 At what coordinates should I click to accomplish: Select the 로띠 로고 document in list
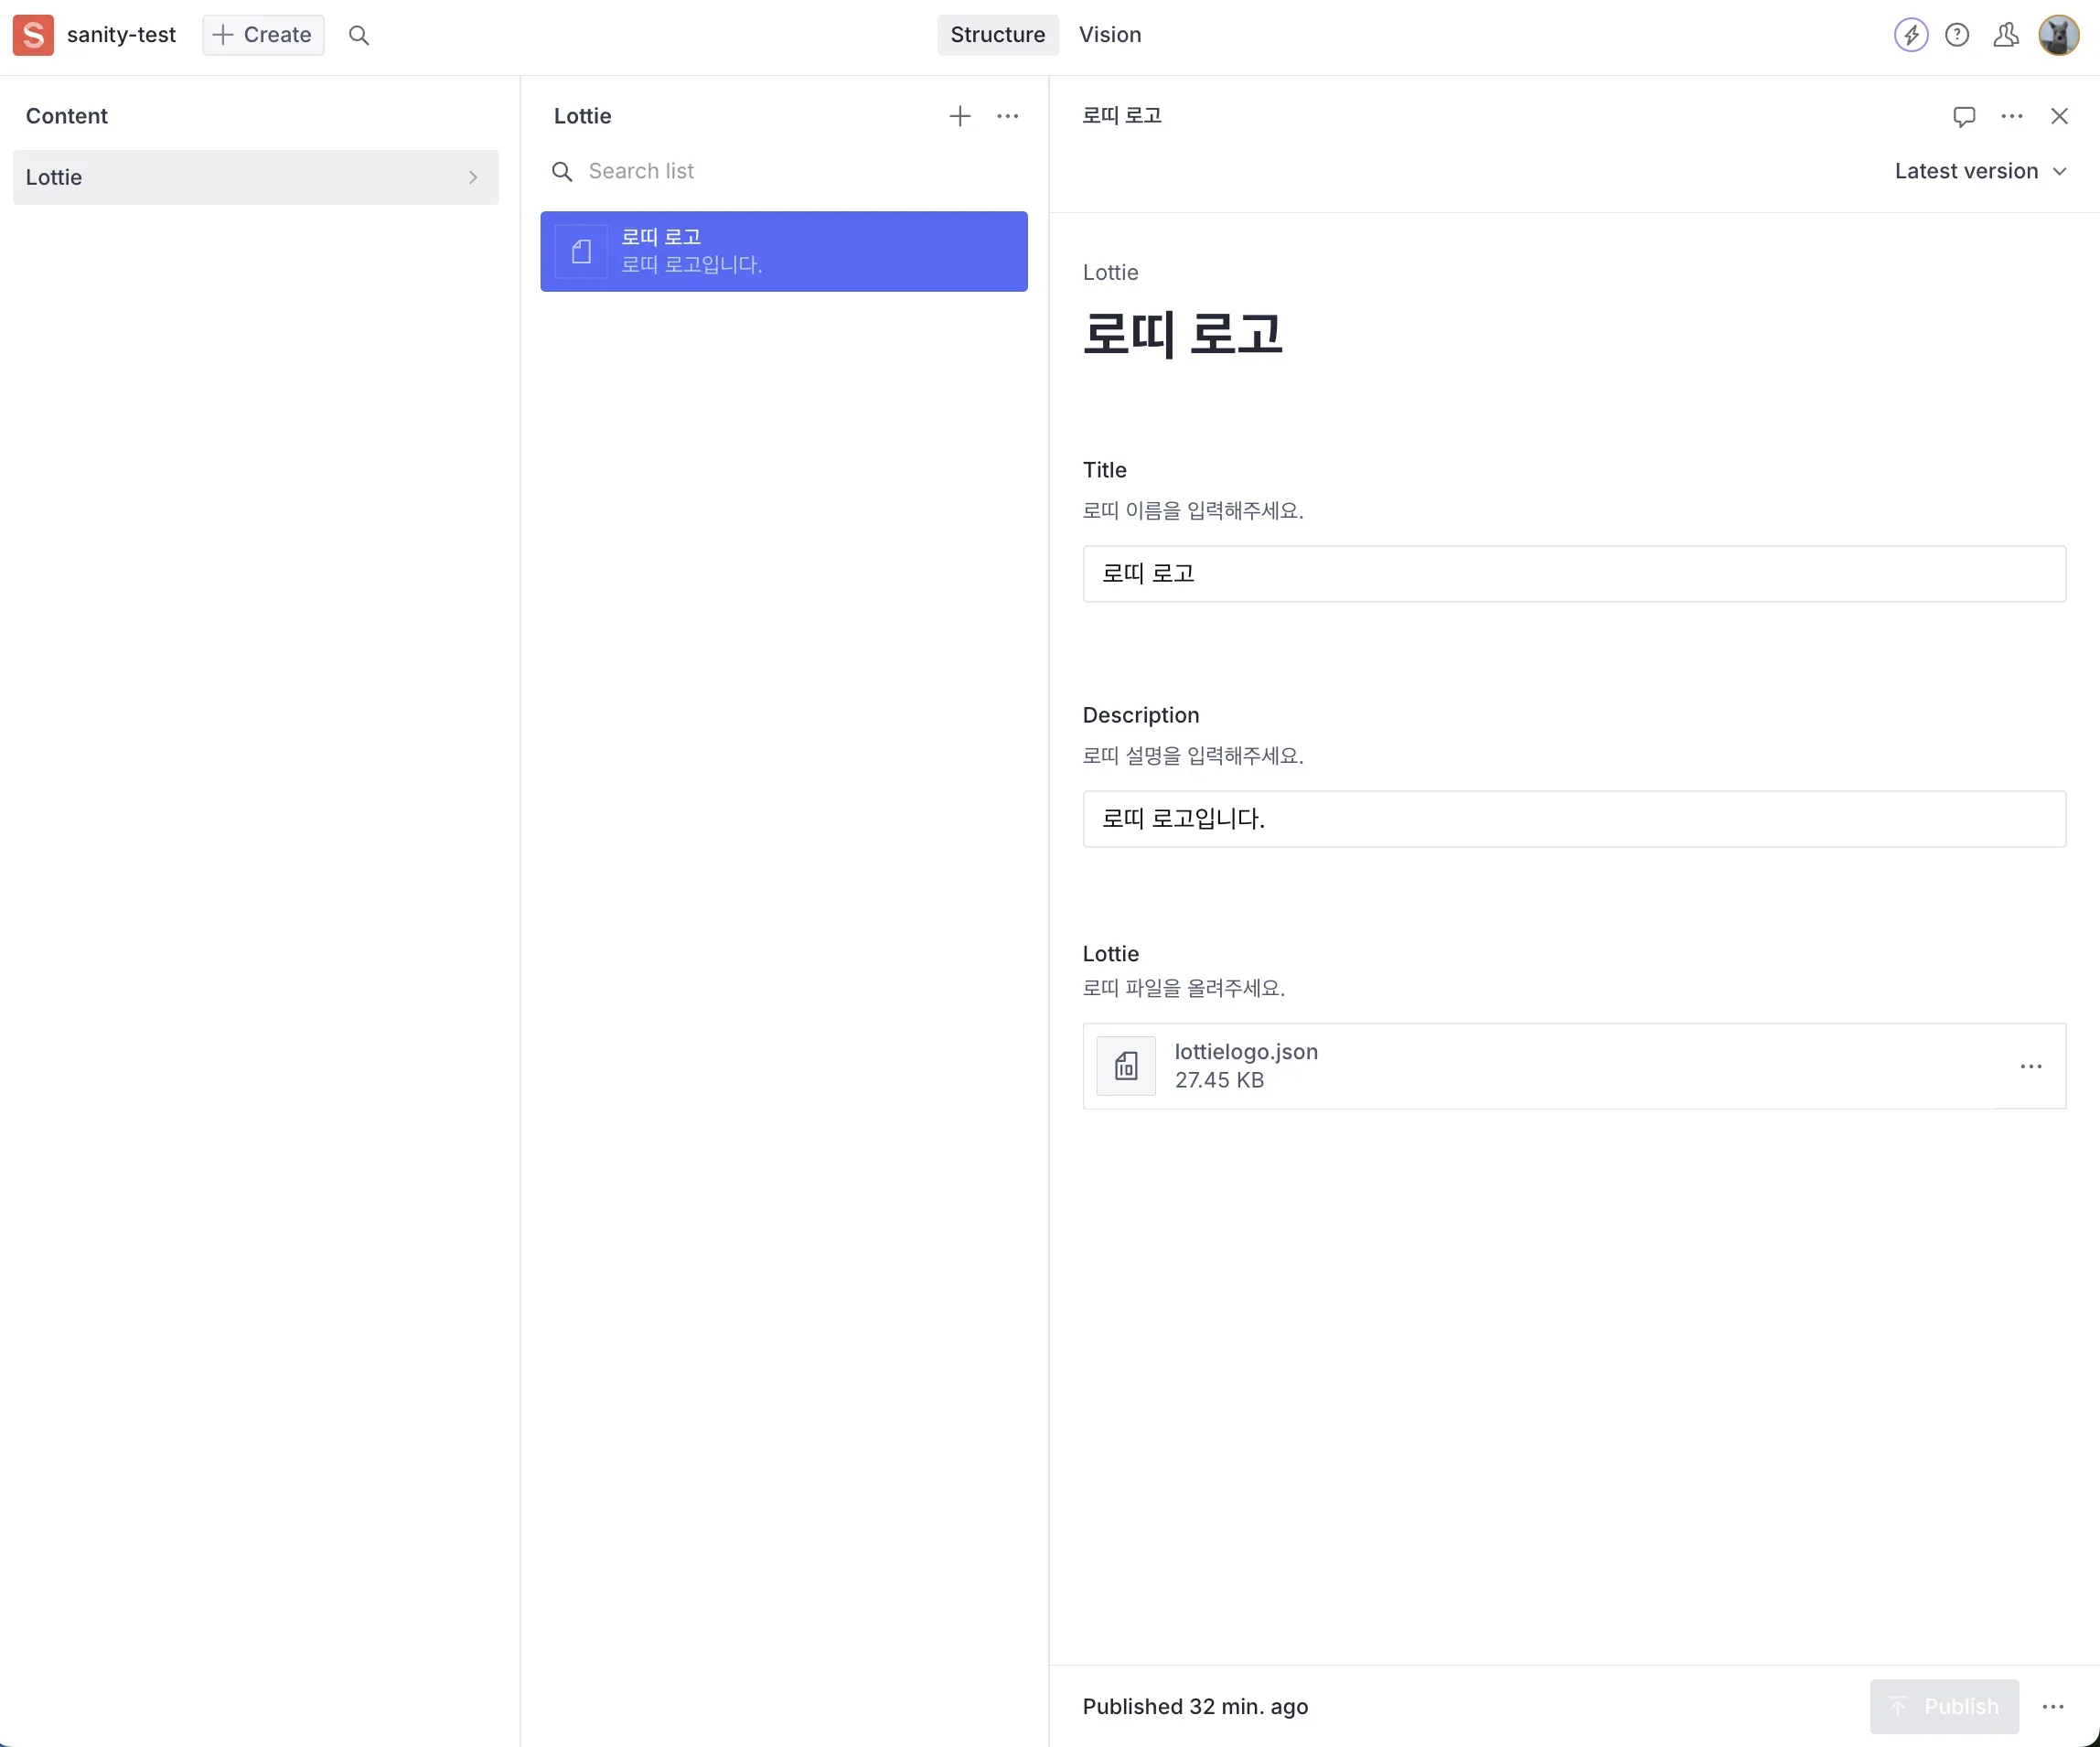[783, 251]
